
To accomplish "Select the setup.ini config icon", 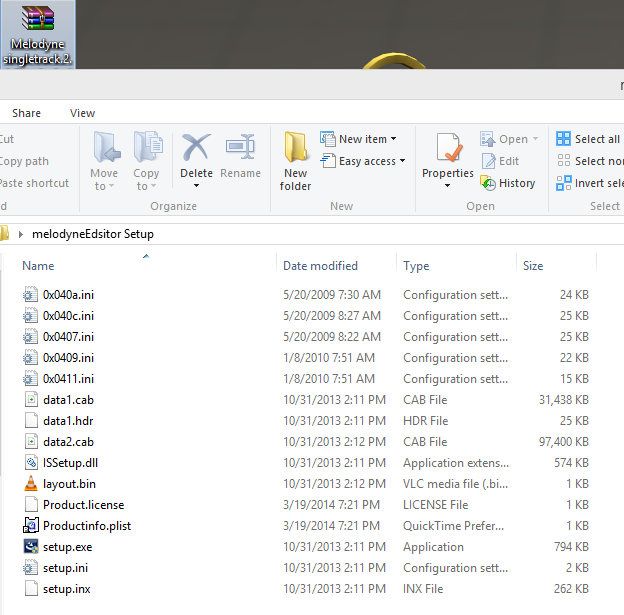I will pos(30,568).
